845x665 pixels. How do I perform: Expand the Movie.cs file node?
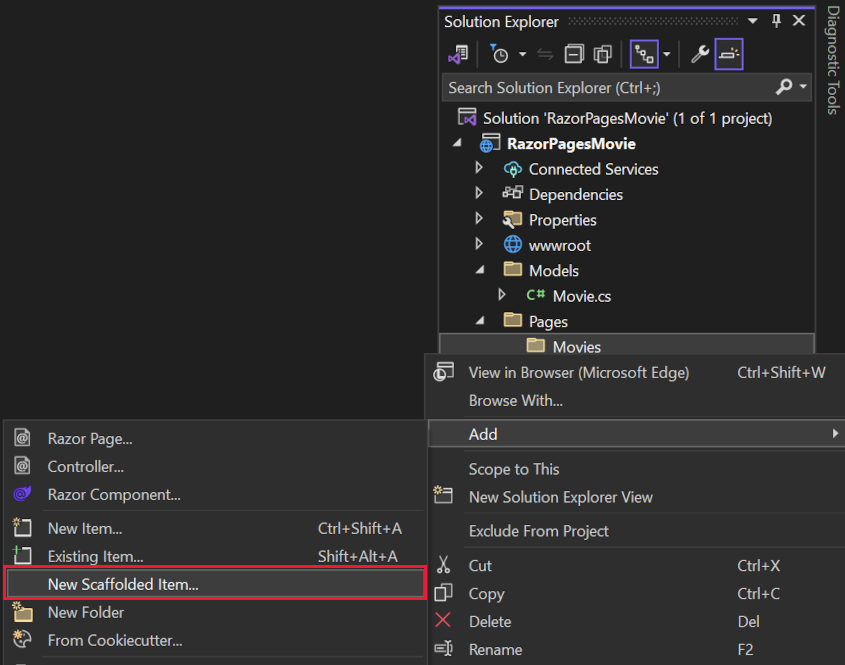tap(502, 295)
